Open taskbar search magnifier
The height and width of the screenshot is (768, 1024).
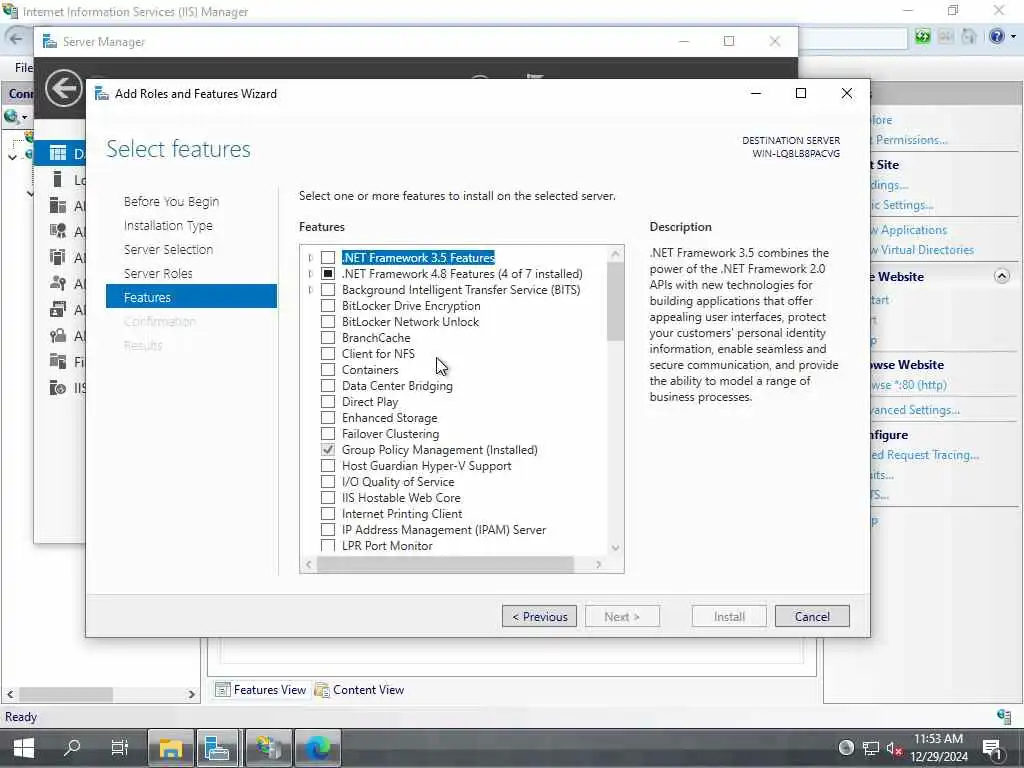[72, 747]
